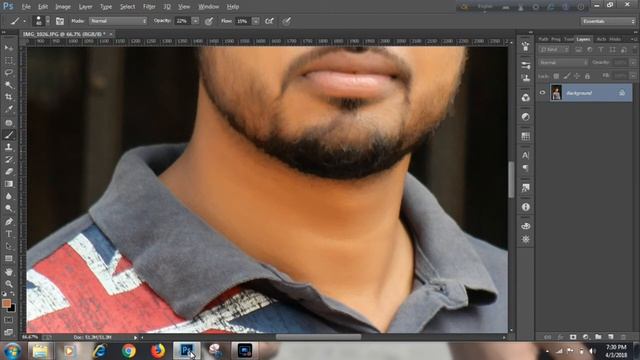Open the layer blend mode dropdown
Viewport: 640px width, 360px height.
click(563, 62)
